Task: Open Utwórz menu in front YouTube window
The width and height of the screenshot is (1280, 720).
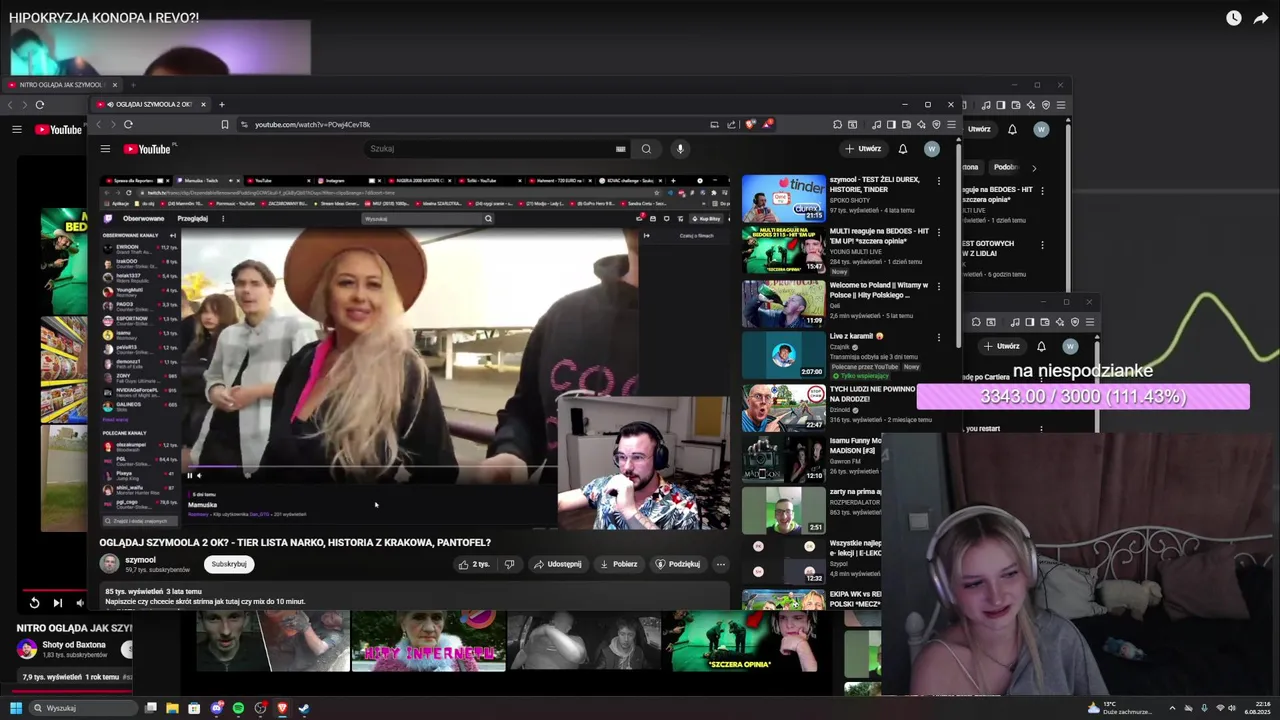Action: [863, 149]
